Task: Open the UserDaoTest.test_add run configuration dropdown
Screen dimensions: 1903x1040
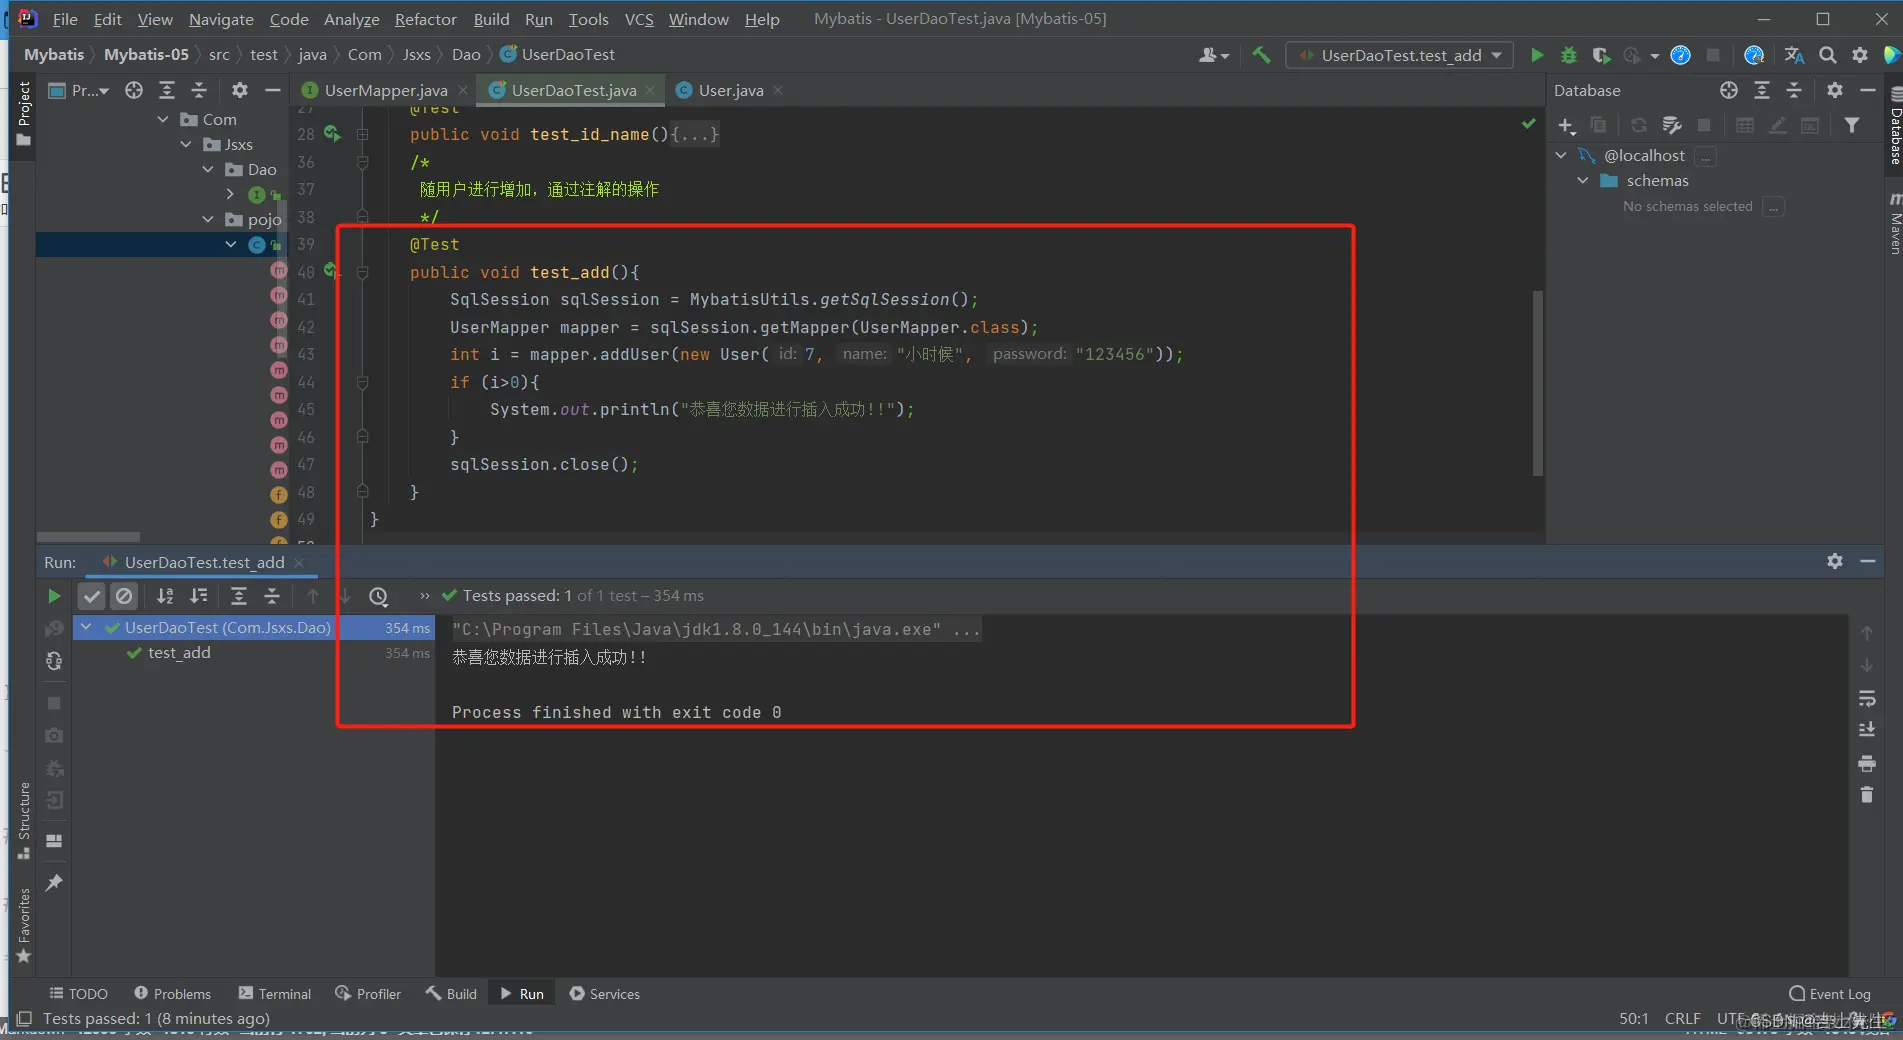Action: [1400, 55]
